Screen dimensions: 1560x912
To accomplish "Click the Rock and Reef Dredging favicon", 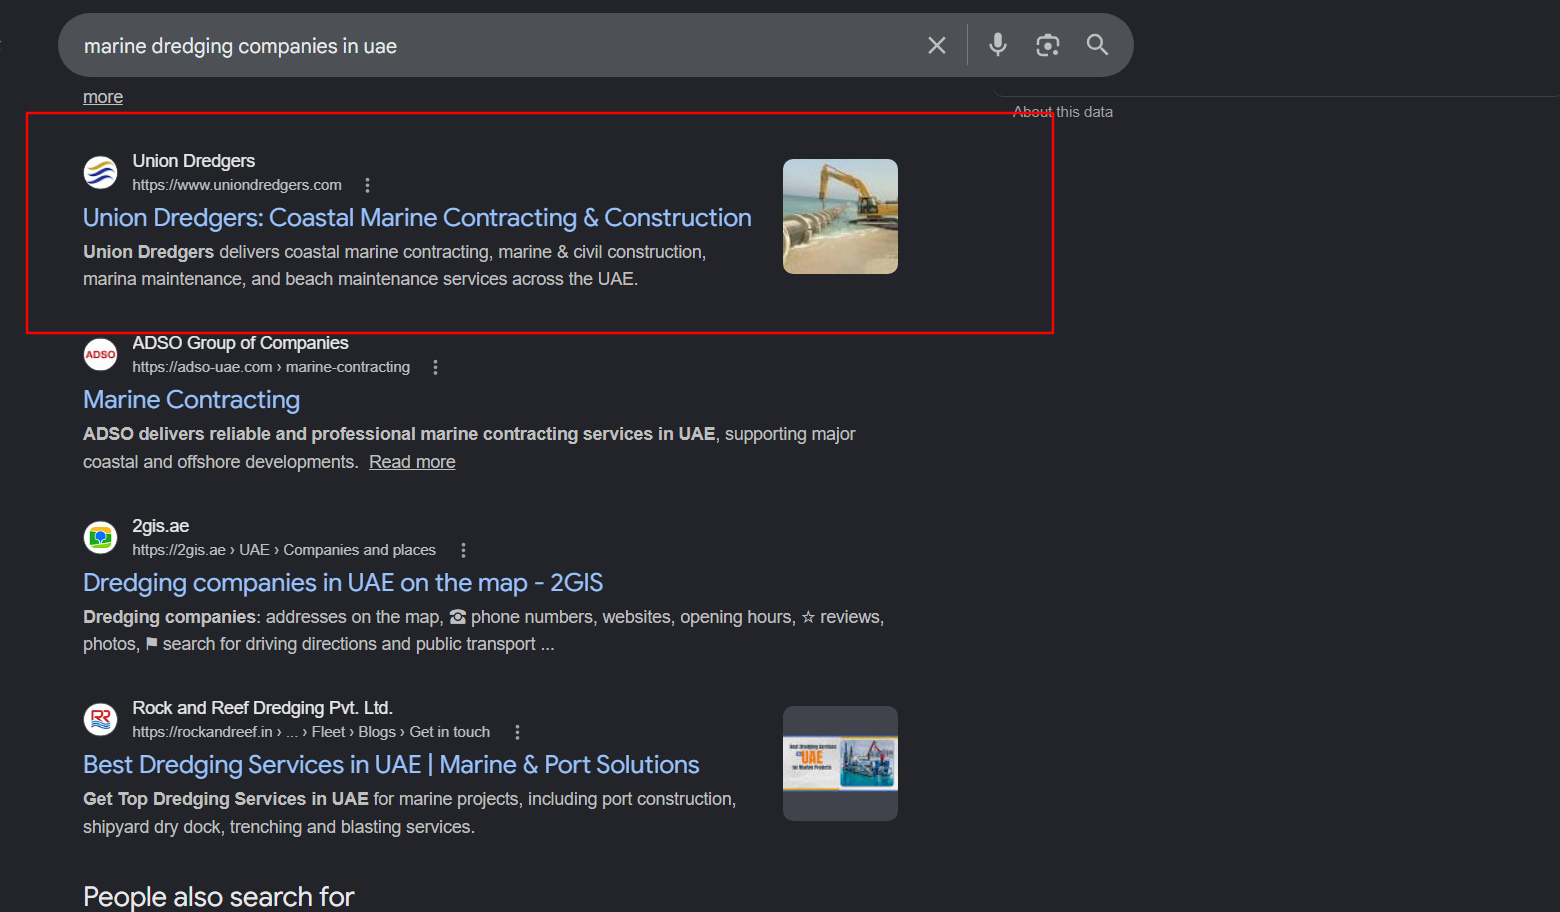I will point(100,719).
